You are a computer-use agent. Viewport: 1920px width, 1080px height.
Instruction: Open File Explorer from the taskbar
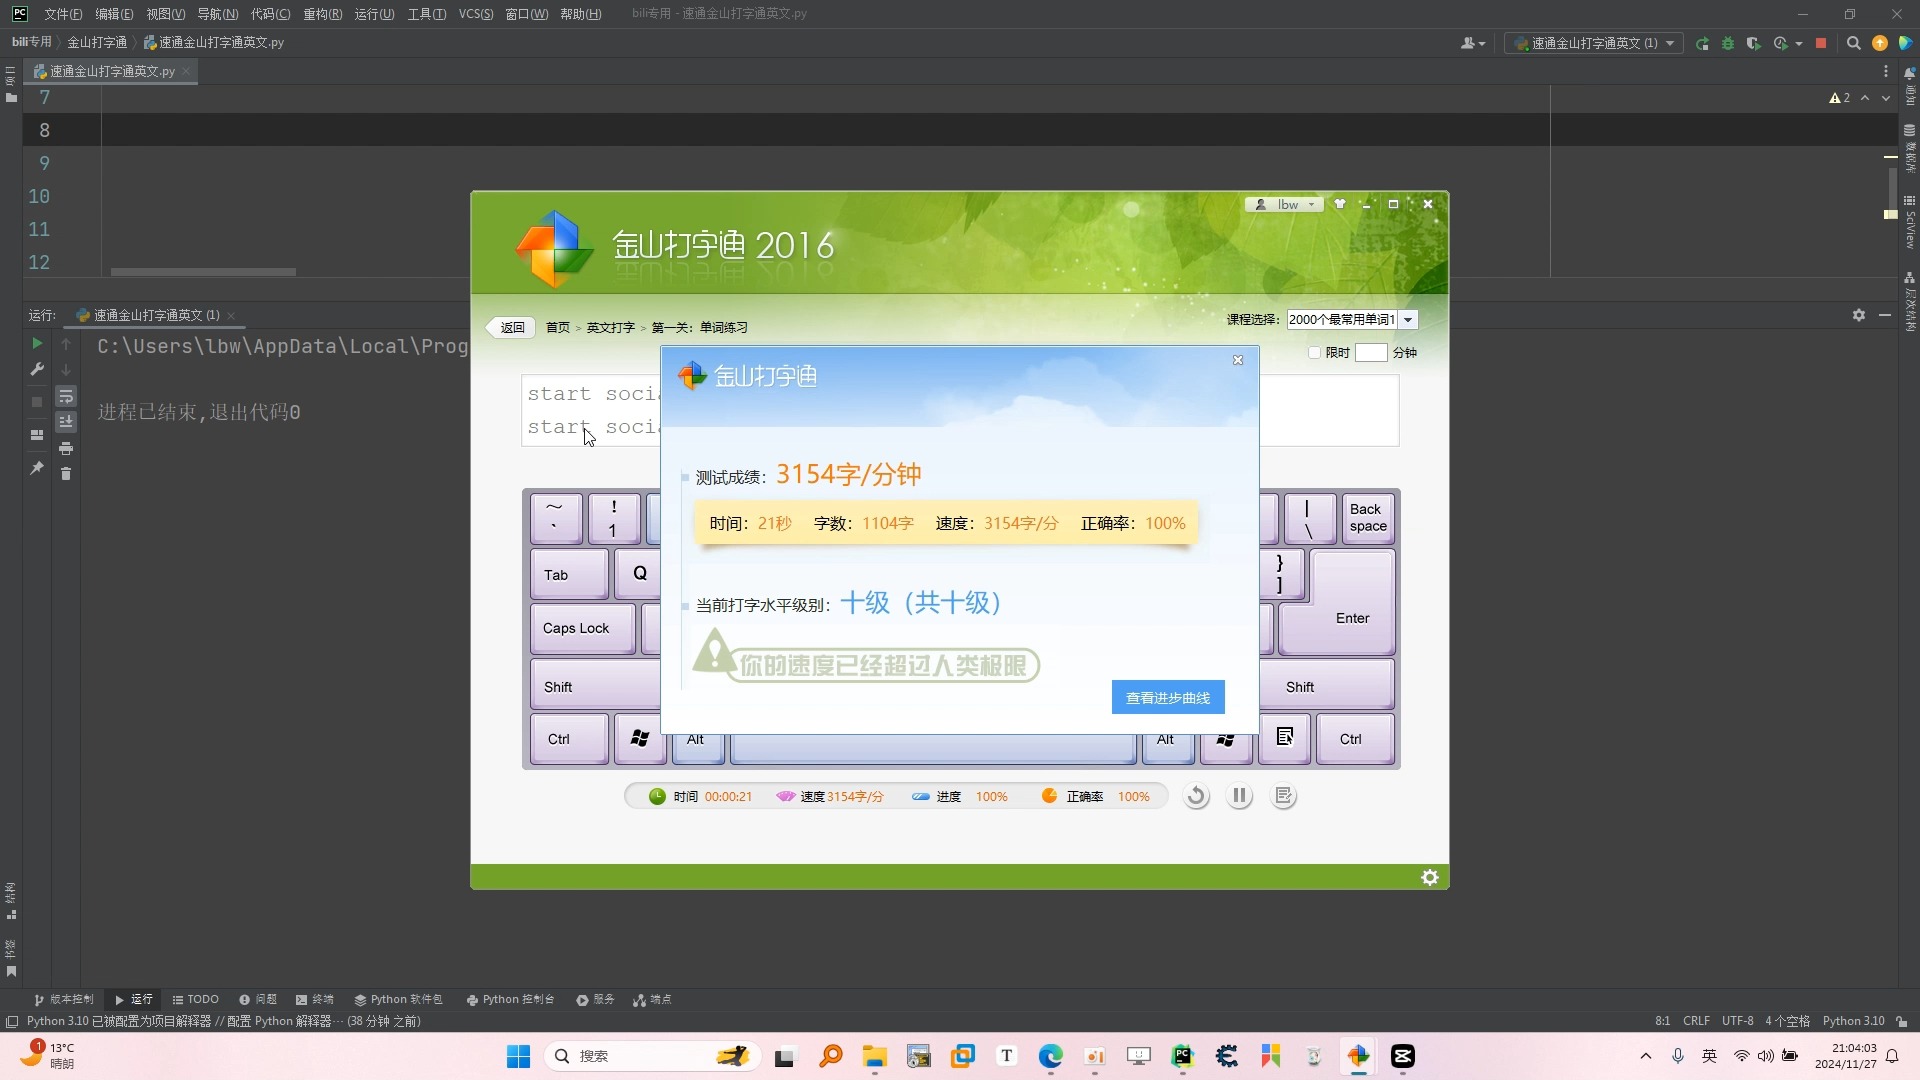pyautogui.click(x=875, y=1056)
